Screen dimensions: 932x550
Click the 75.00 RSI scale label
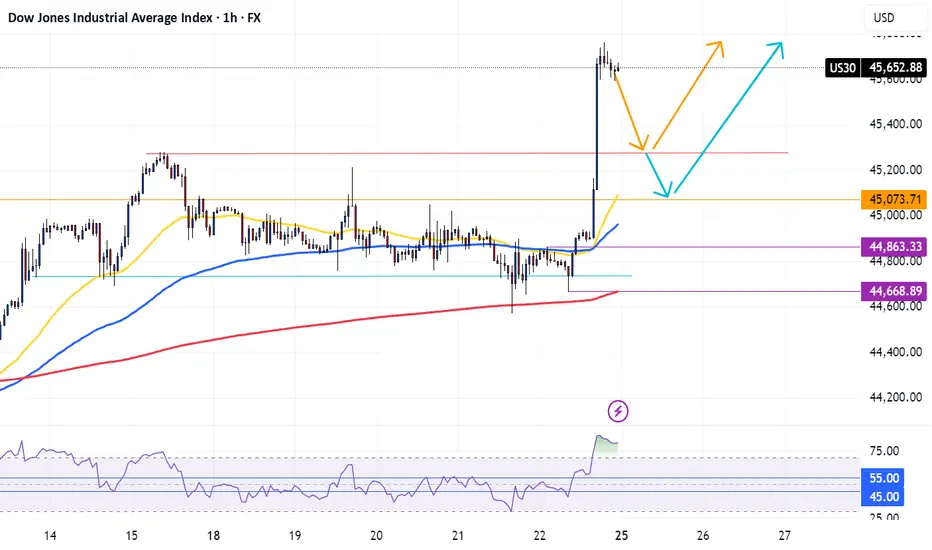(x=884, y=451)
